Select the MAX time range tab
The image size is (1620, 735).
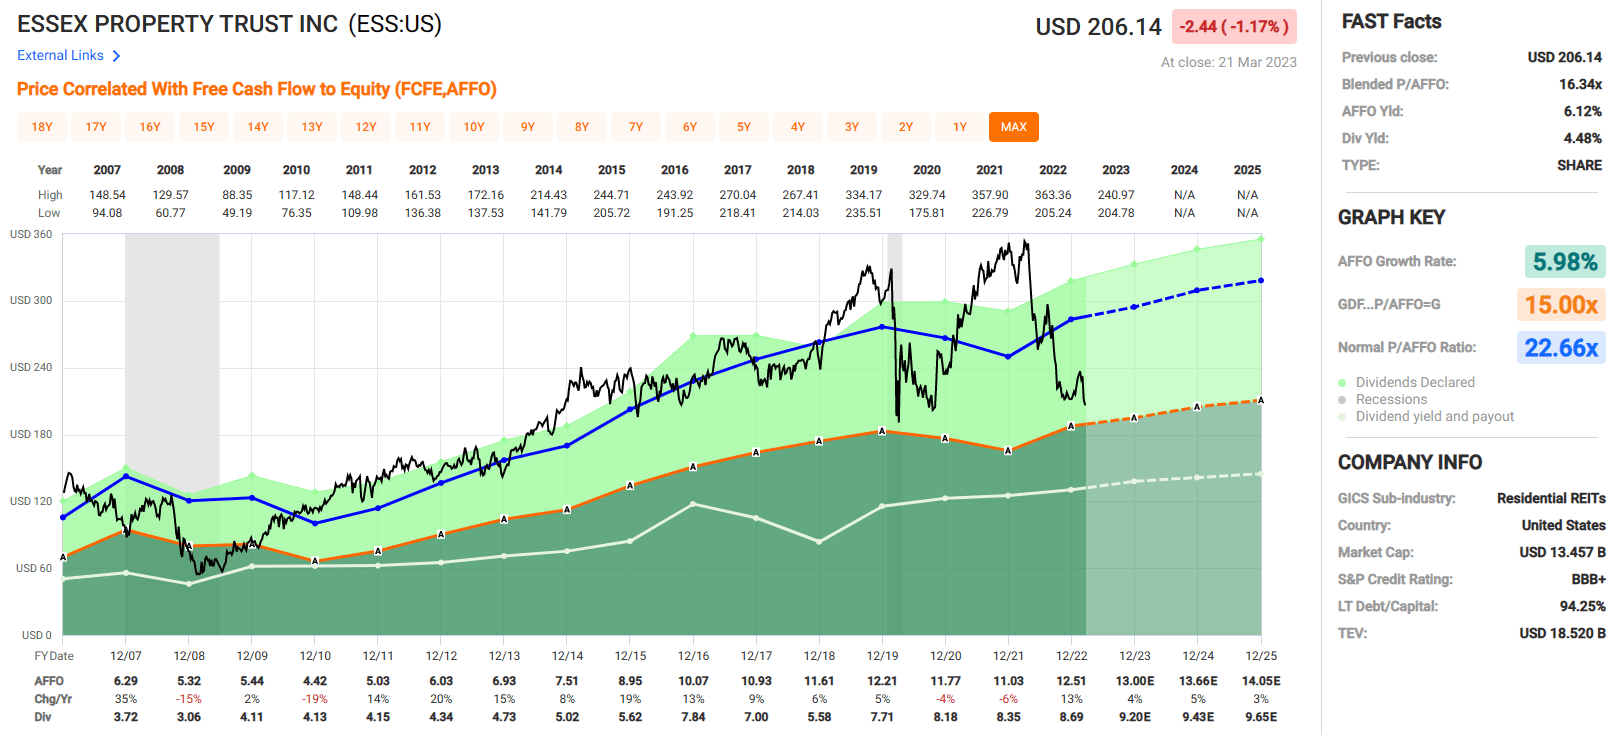click(x=1014, y=127)
